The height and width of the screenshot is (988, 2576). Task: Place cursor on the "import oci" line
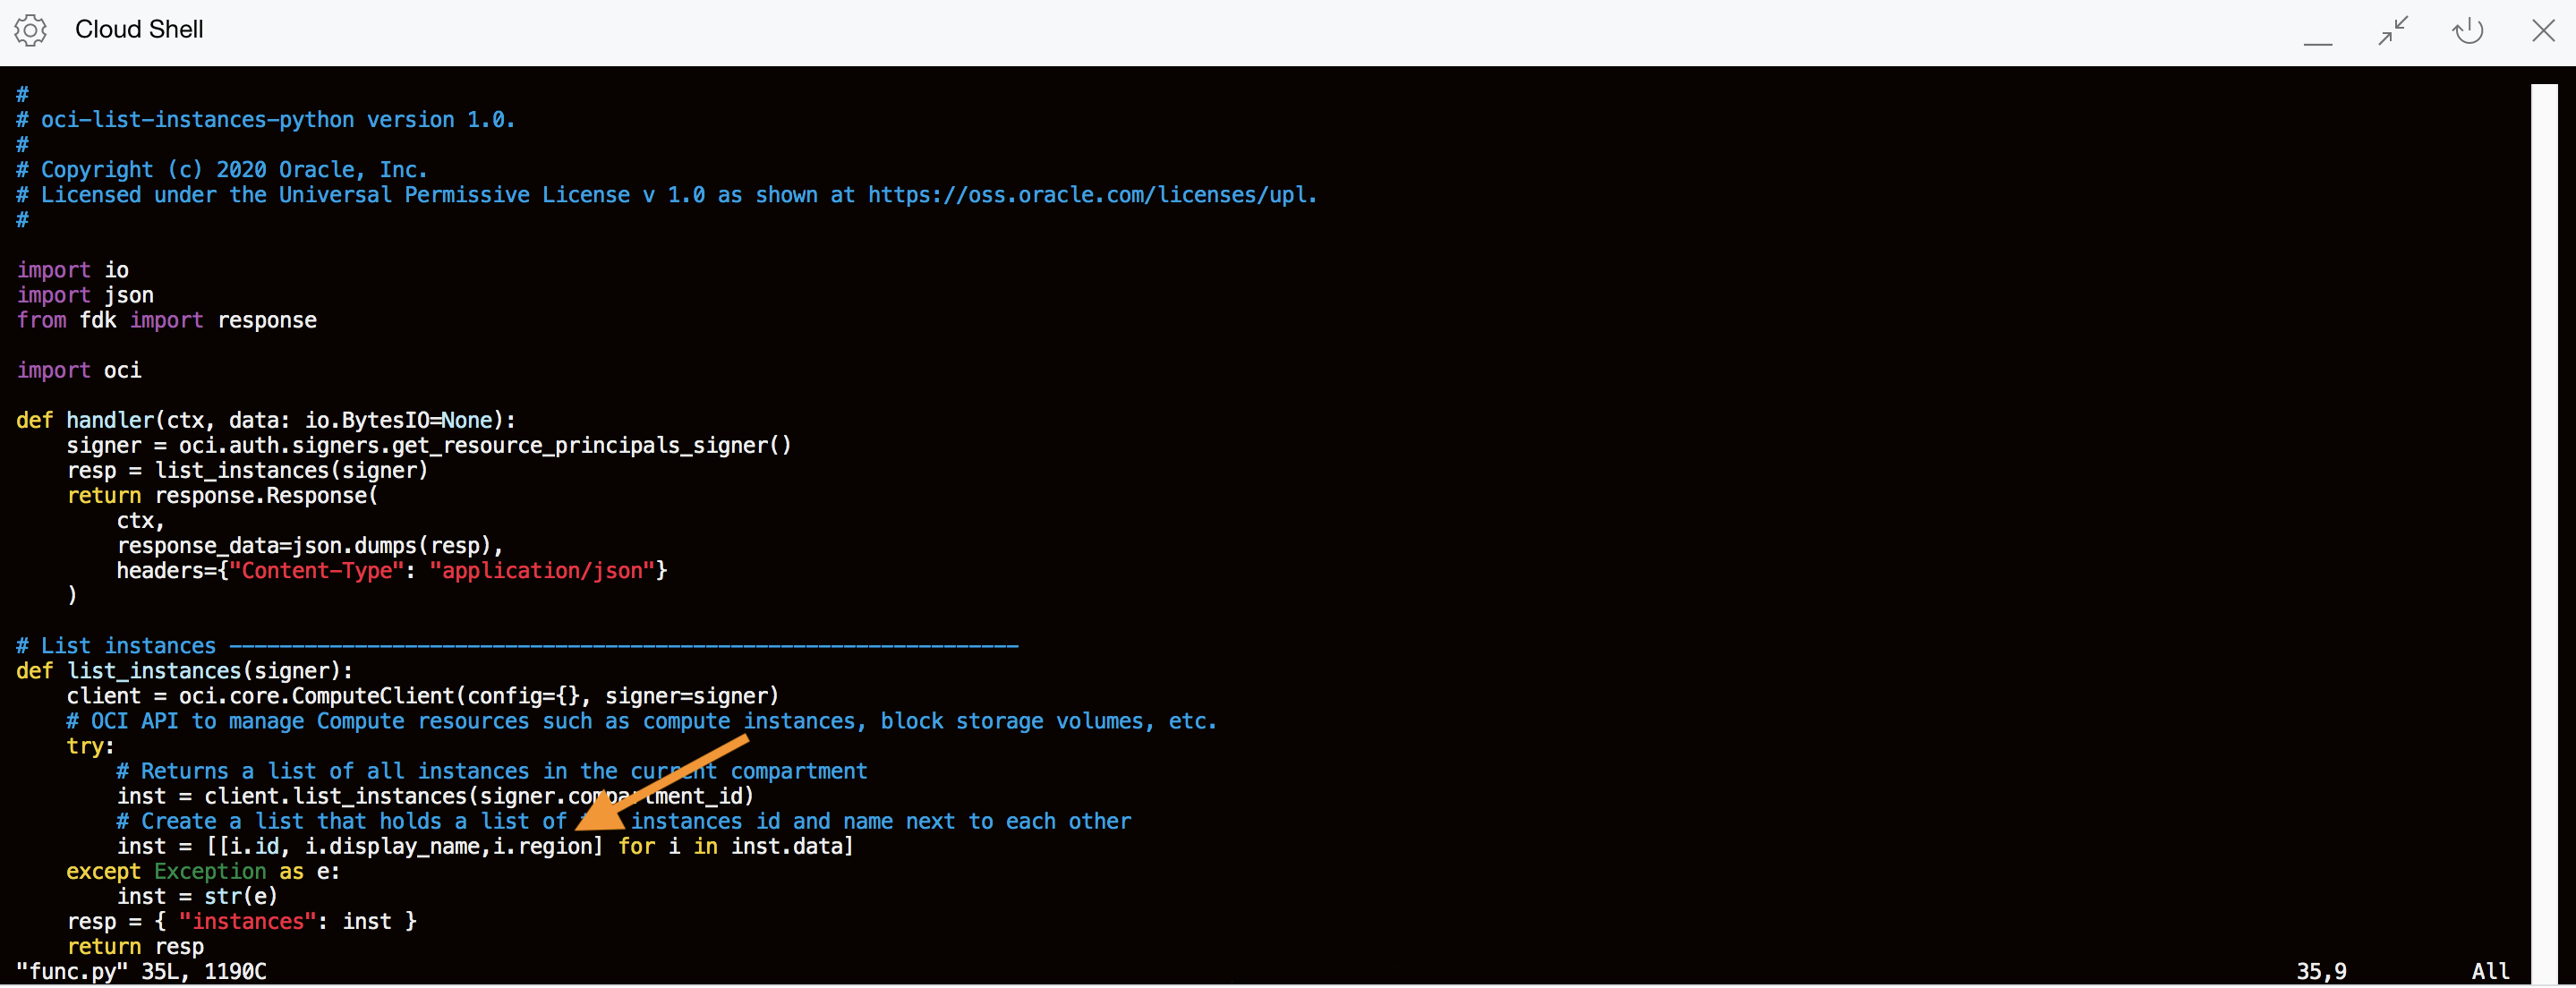[78, 371]
